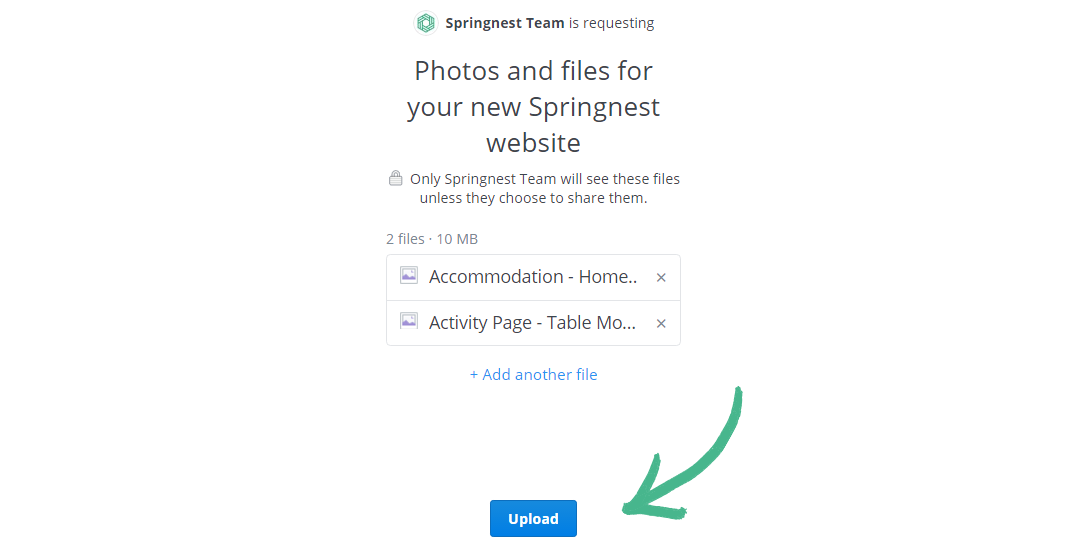Image resolution: width=1075 pixels, height=547 pixels.
Task: Remove the Accommodation - Home file
Action: [x=661, y=278]
